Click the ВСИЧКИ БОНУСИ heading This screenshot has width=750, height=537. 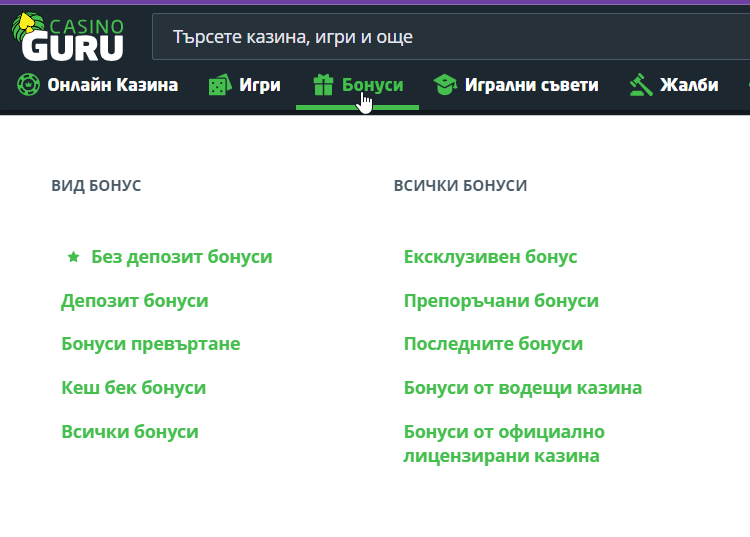pos(461,186)
